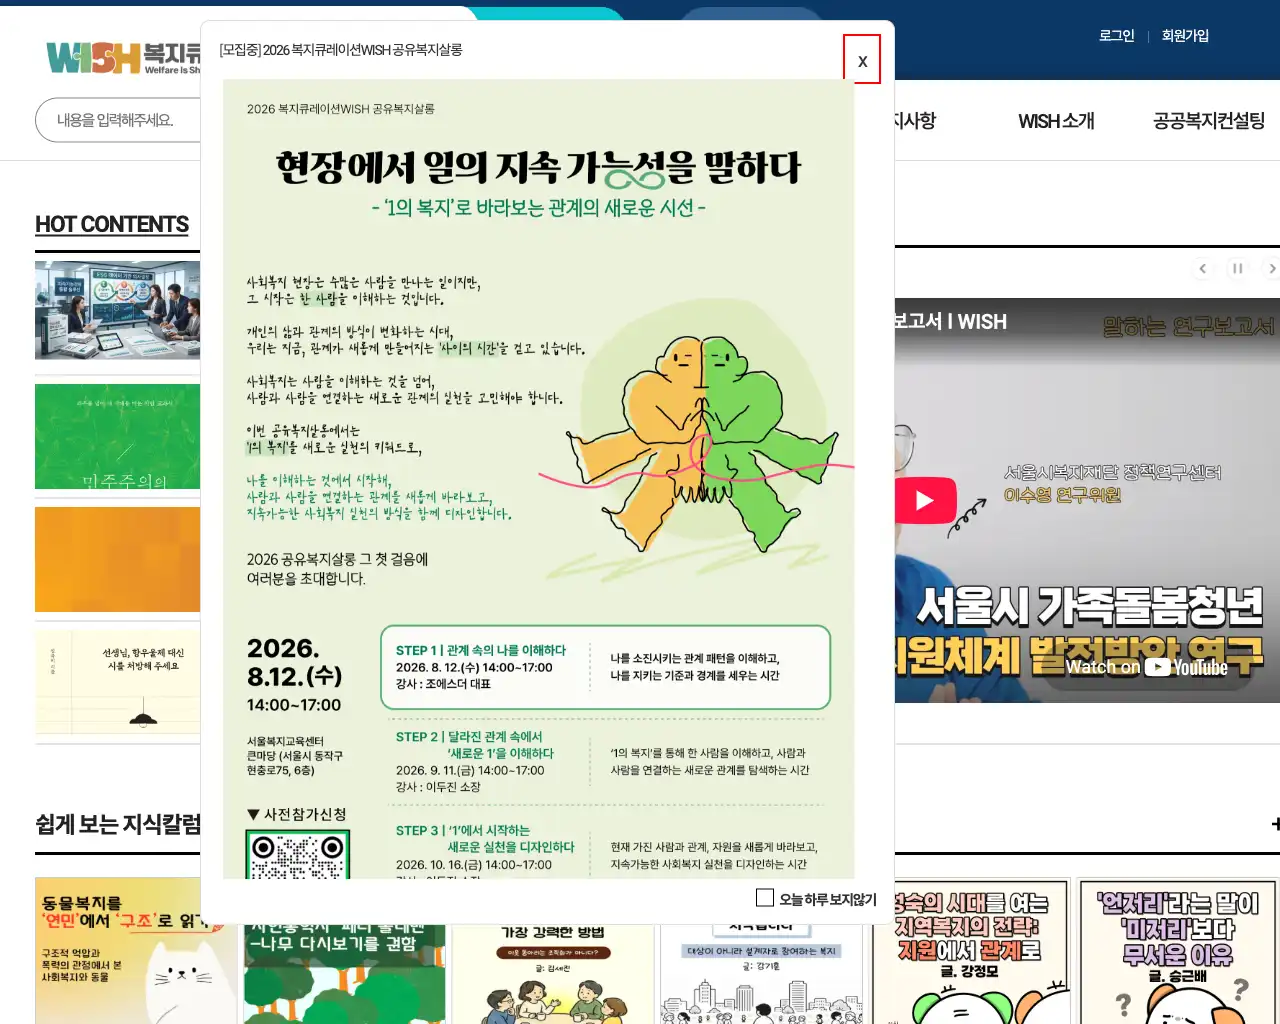1280x1024 pixels.
Task: Click the 현장에서 일의 지속 가능성을 말하다 poster headline
Action: pos(538,168)
